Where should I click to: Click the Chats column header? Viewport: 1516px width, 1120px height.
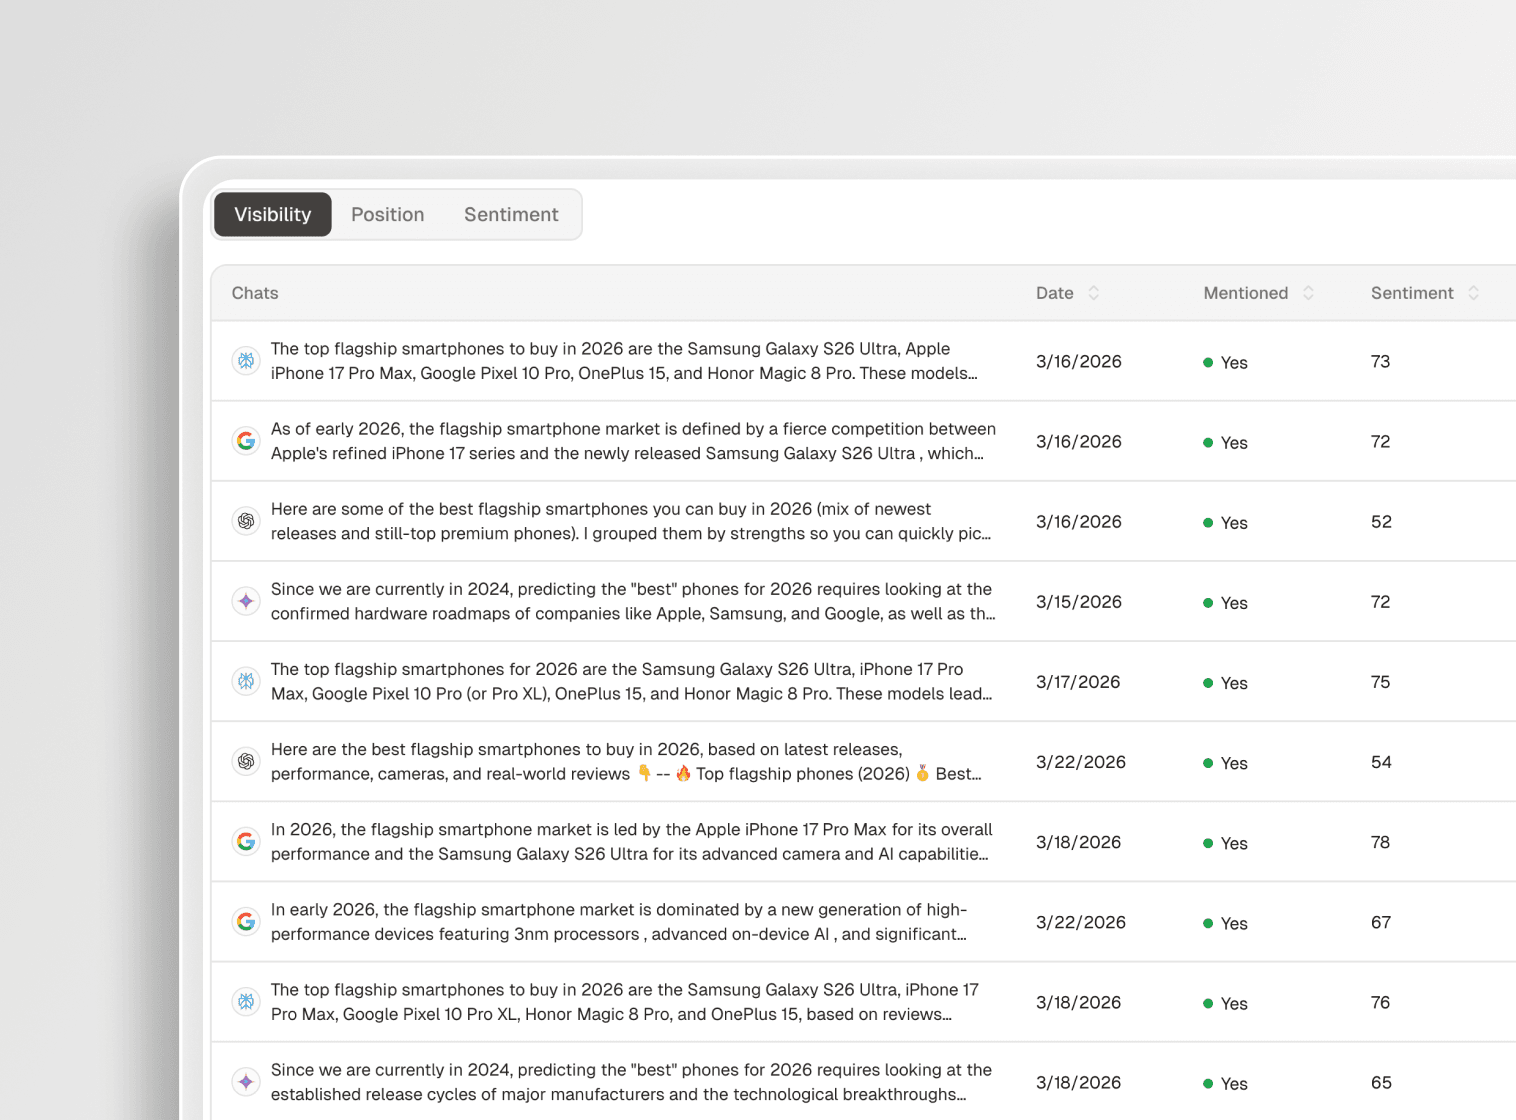pos(255,292)
